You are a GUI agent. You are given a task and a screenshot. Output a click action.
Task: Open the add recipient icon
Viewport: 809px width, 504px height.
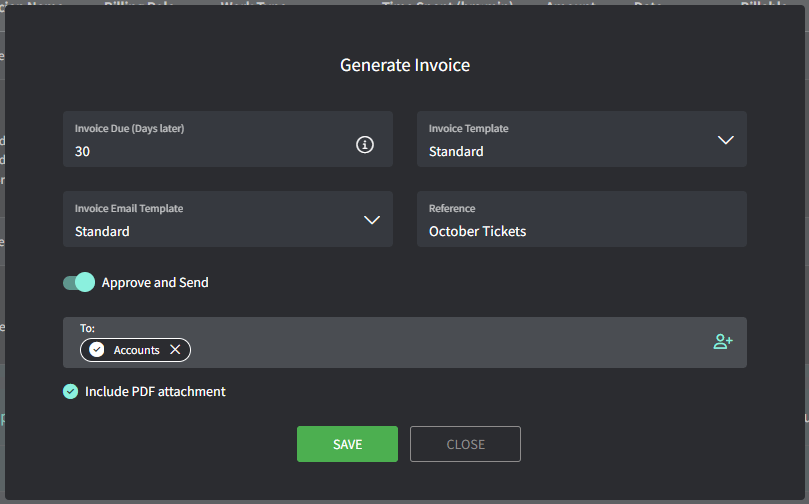723,342
